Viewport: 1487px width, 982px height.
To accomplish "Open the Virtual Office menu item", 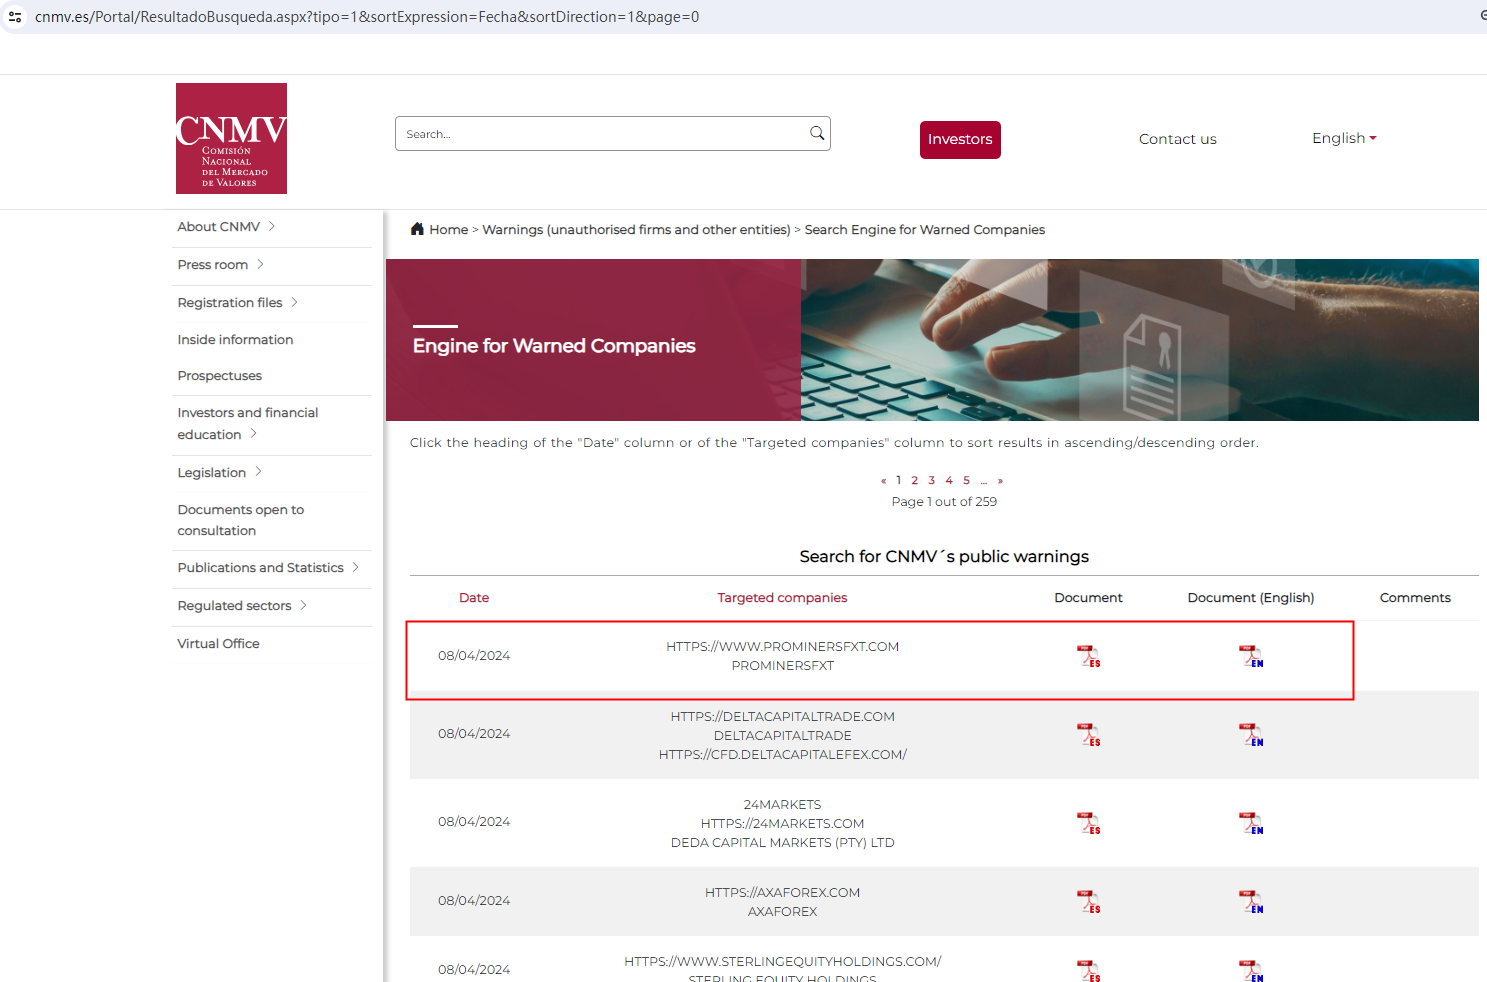I will (x=218, y=644).
